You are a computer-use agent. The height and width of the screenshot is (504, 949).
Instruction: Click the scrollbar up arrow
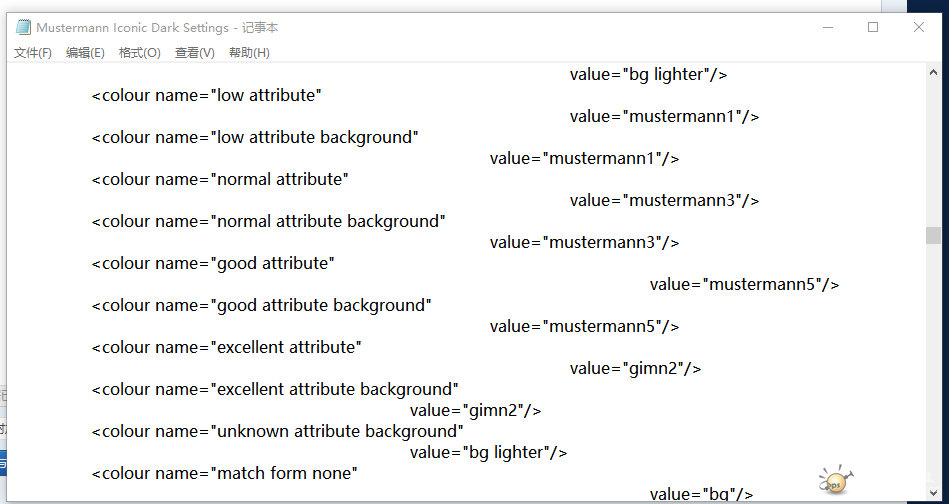pyautogui.click(x=933, y=72)
